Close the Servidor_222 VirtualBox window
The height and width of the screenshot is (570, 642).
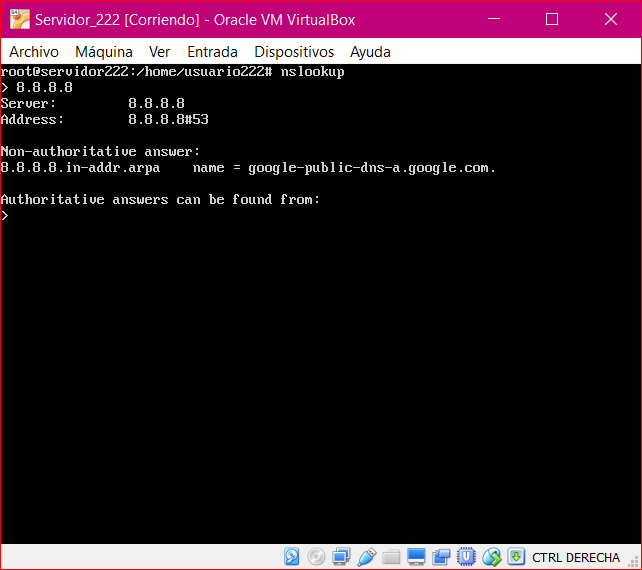coord(610,19)
